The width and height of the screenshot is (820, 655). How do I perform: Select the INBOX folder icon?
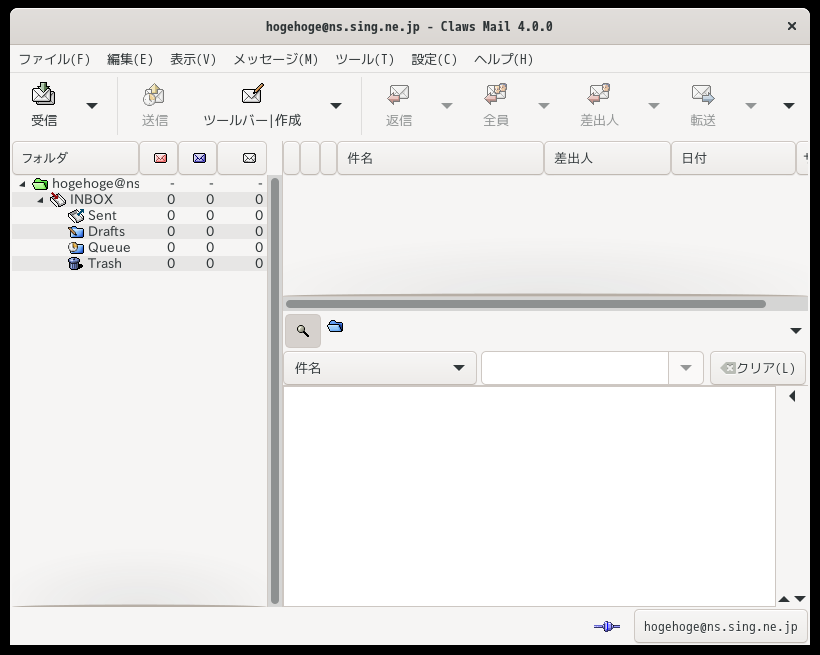58,199
